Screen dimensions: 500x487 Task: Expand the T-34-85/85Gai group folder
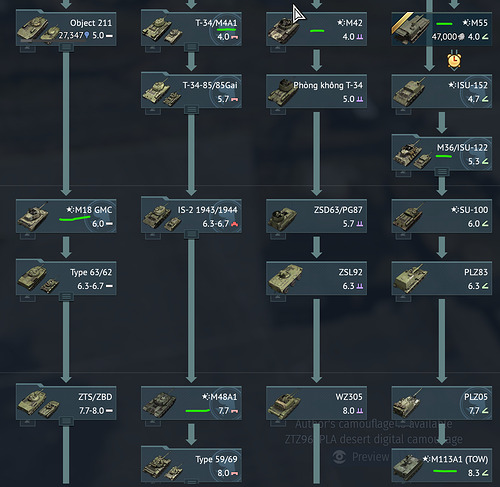[191, 109]
